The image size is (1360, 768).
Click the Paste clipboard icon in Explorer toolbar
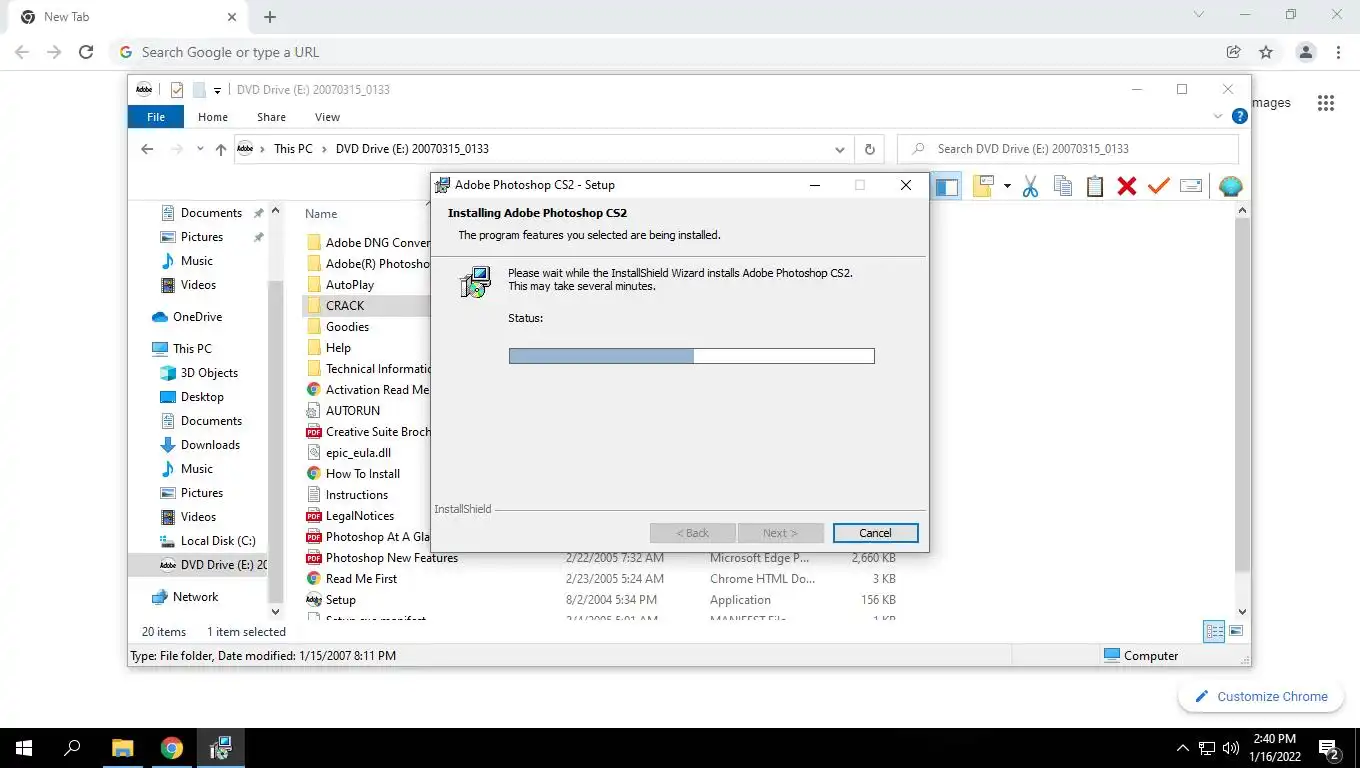tap(1095, 186)
